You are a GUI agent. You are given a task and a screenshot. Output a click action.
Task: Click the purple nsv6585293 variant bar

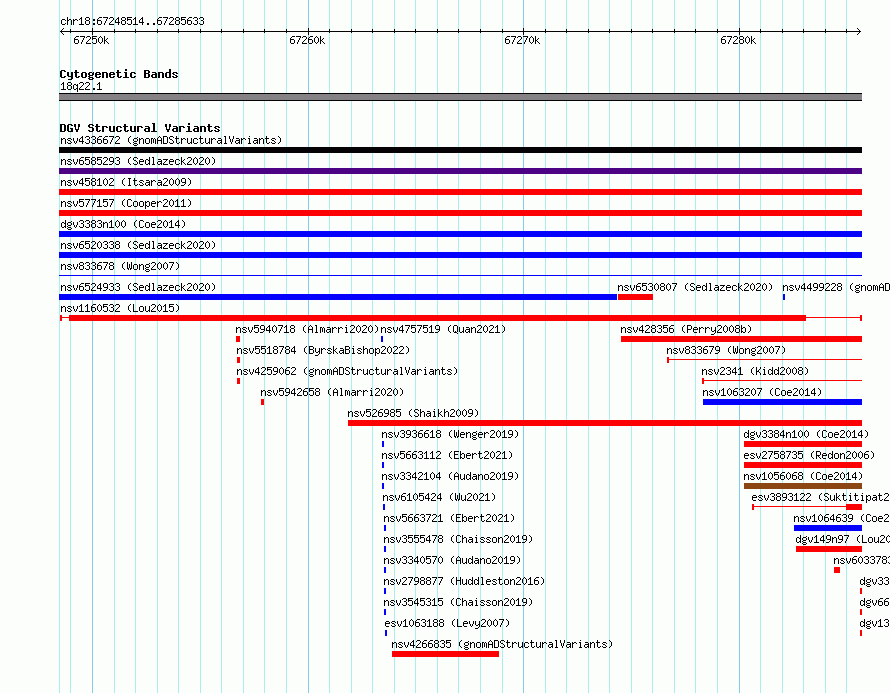point(460,171)
